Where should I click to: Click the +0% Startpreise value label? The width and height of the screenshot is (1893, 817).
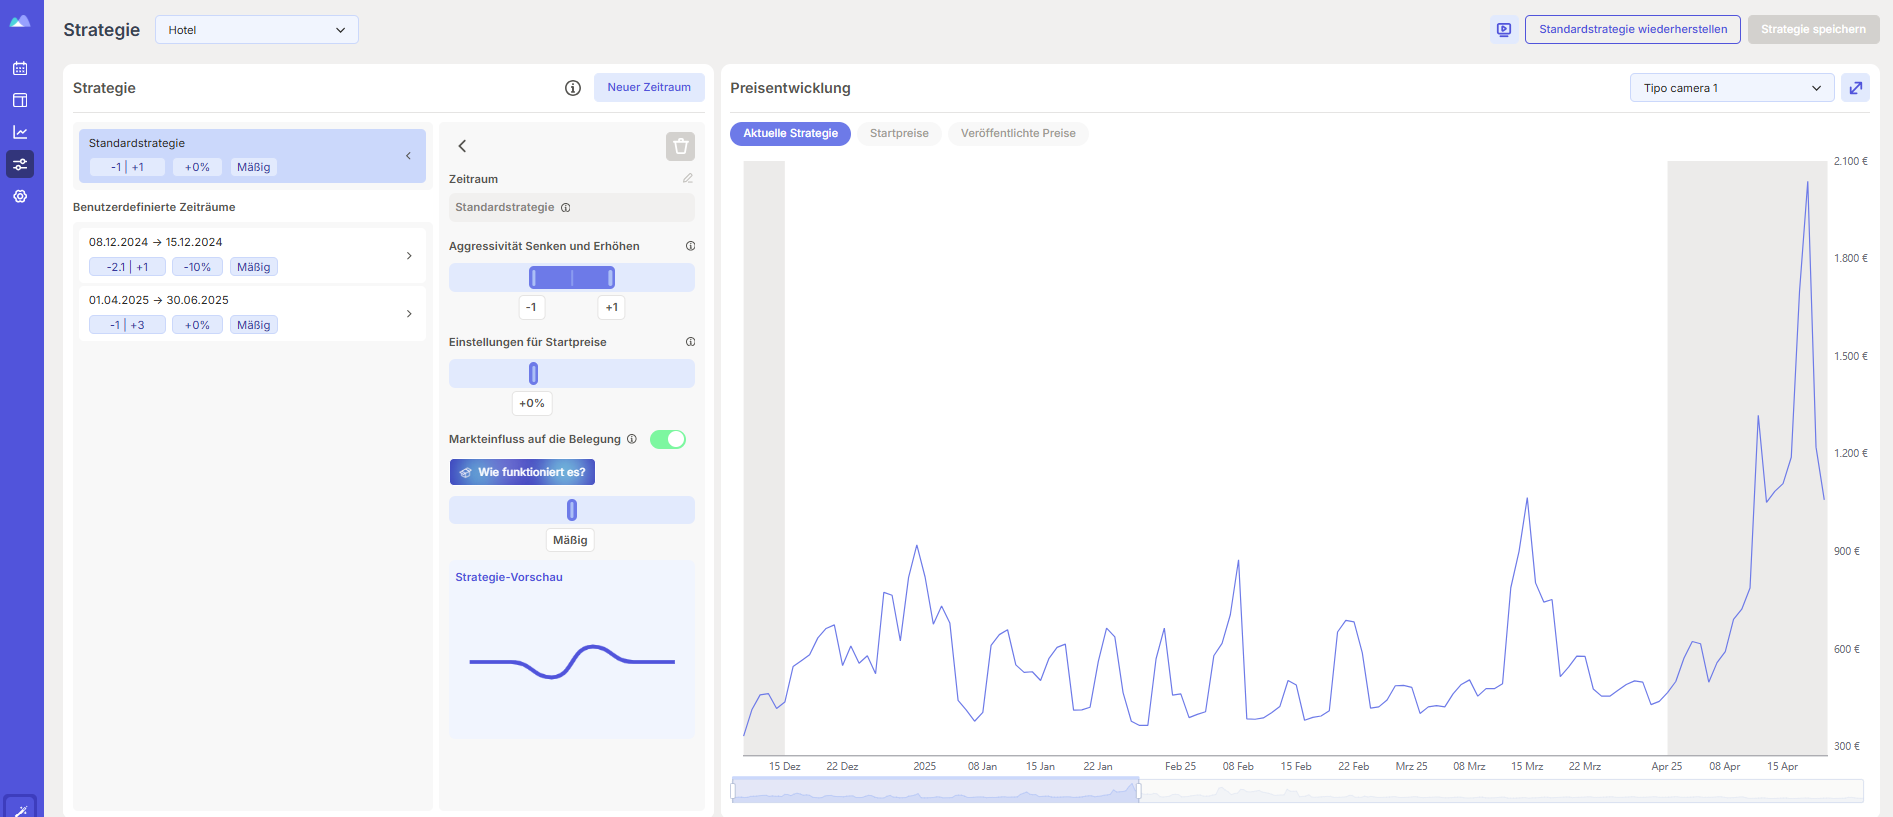coord(532,403)
